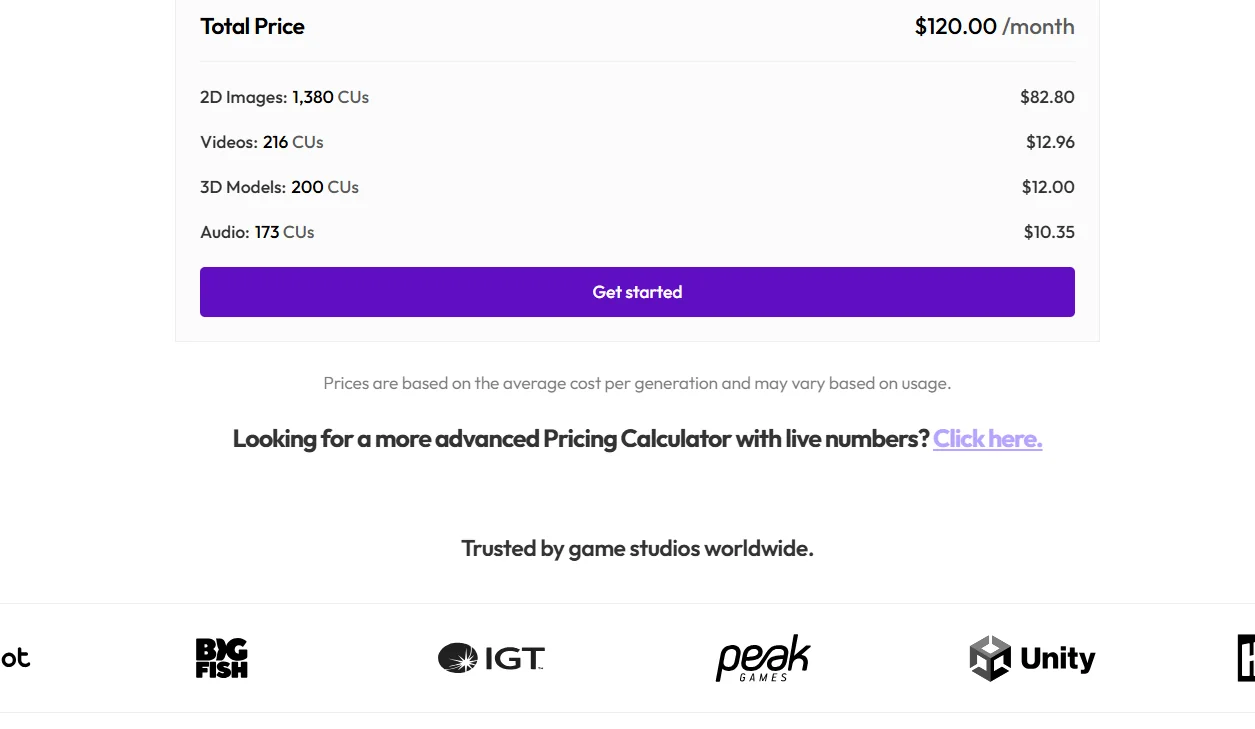The height and width of the screenshot is (729, 1255).
Task: Click the partially visible logo at left edge
Action: point(15,658)
